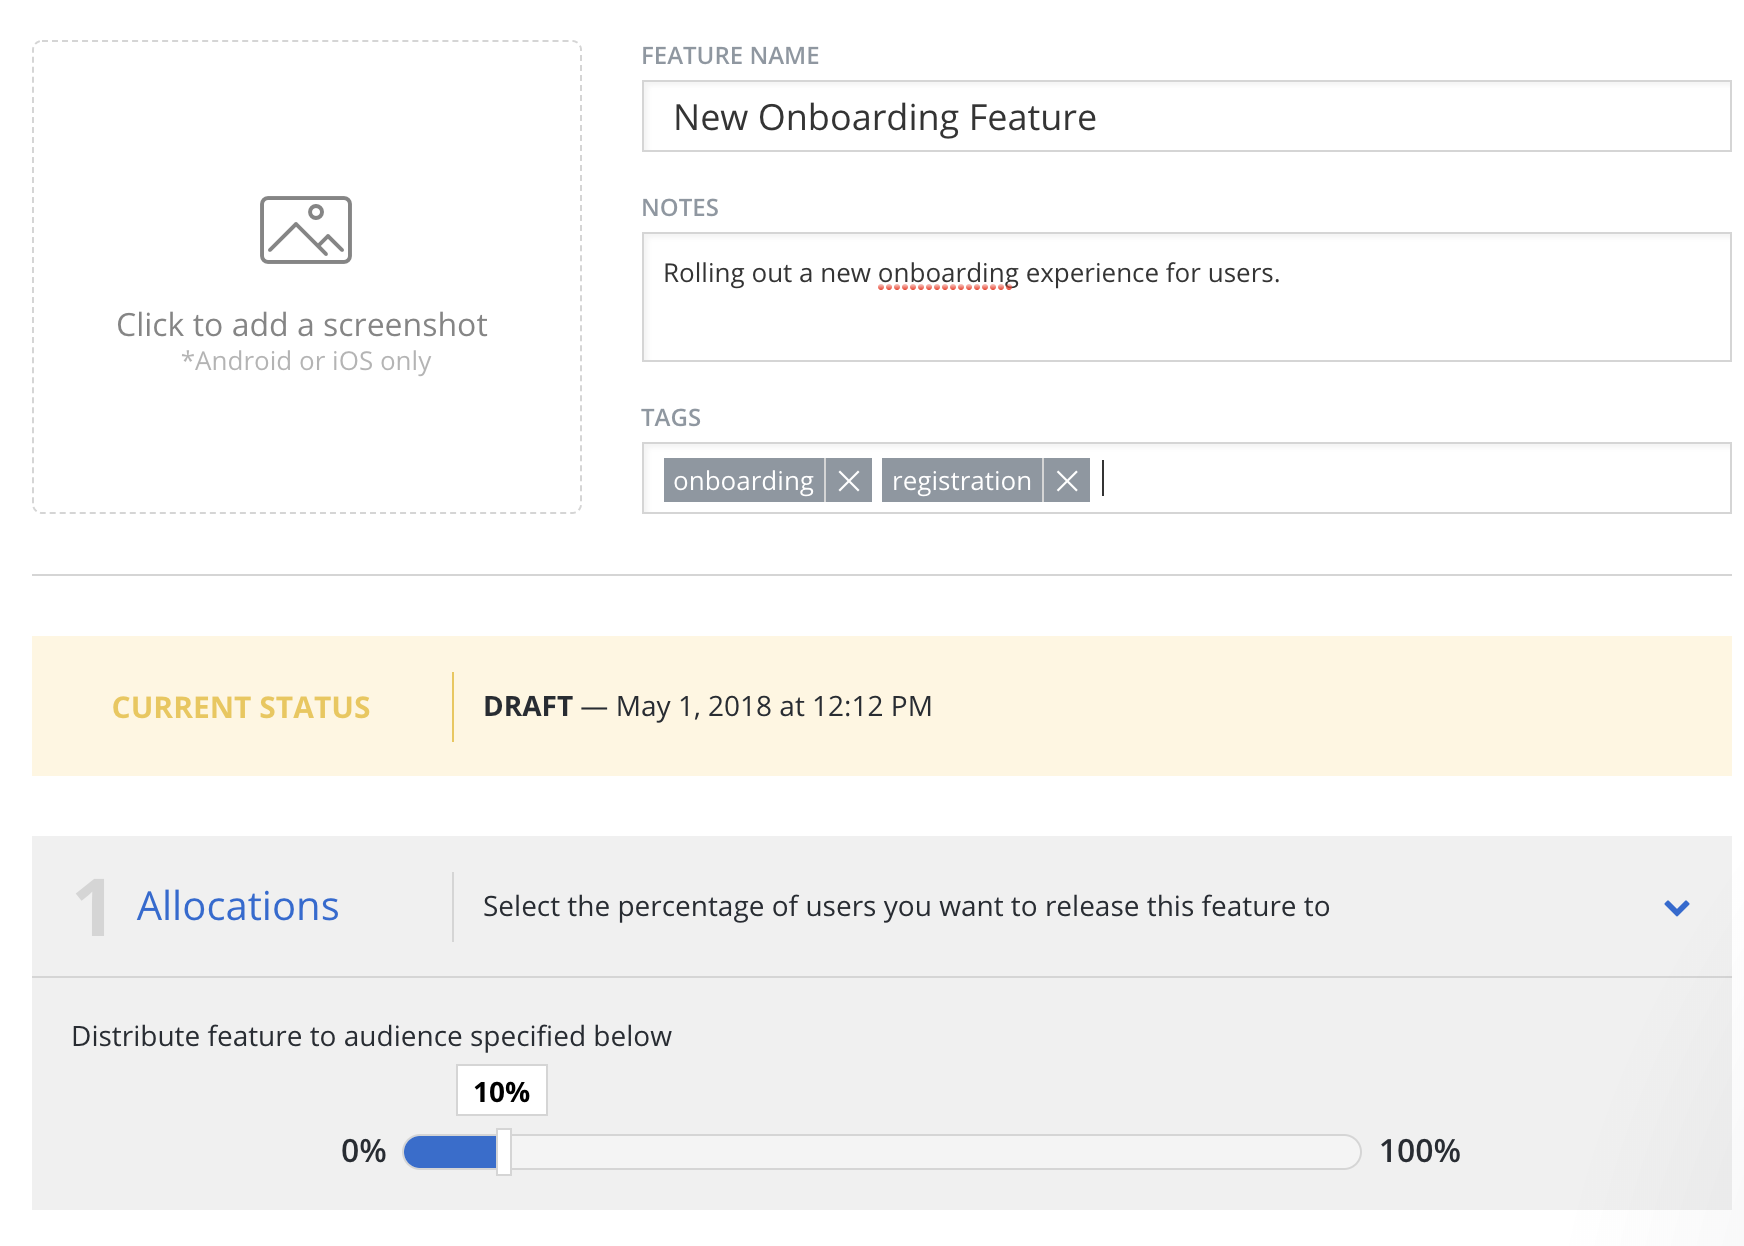Click the CURRENT STATUS label
The height and width of the screenshot is (1246, 1744).
pyautogui.click(x=241, y=707)
